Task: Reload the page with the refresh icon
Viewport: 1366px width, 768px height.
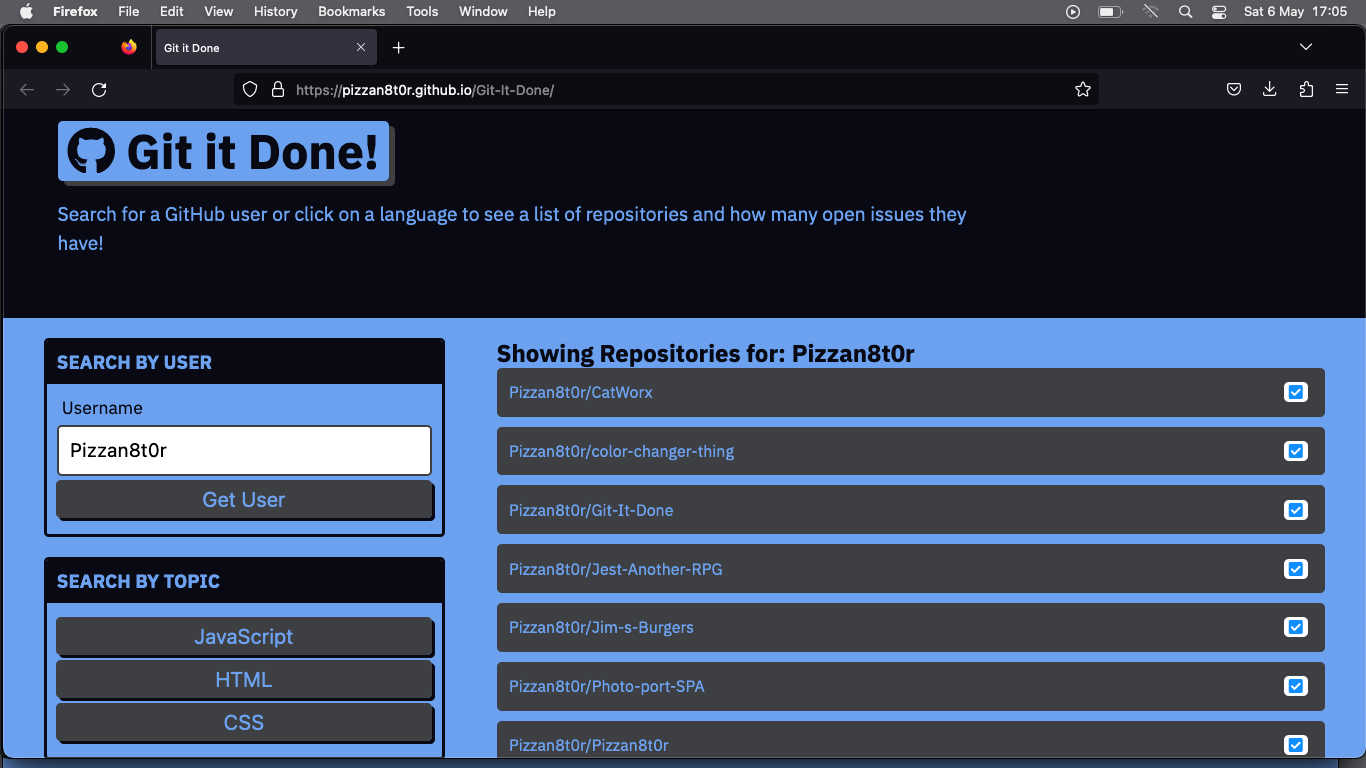Action: coord(99,89)
